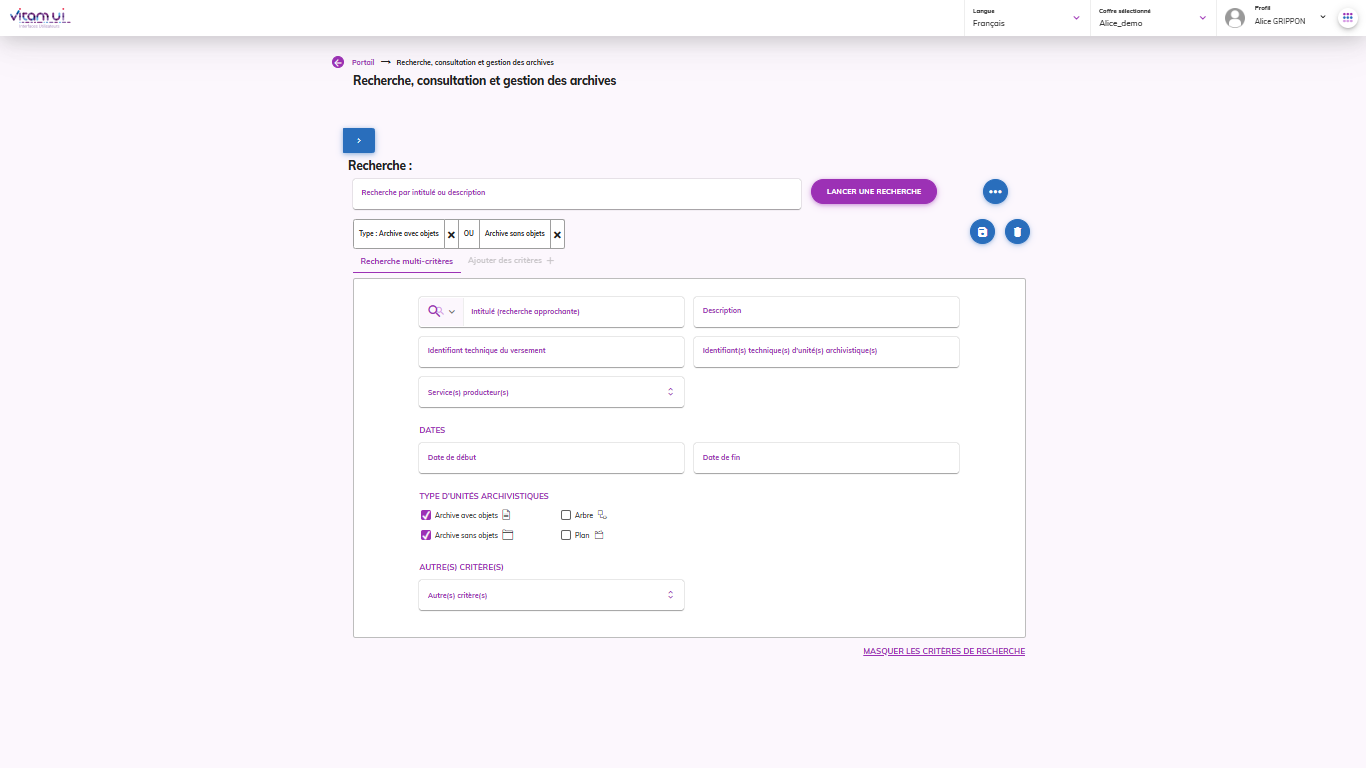Click the save search criteria icon

coord(982,232)
